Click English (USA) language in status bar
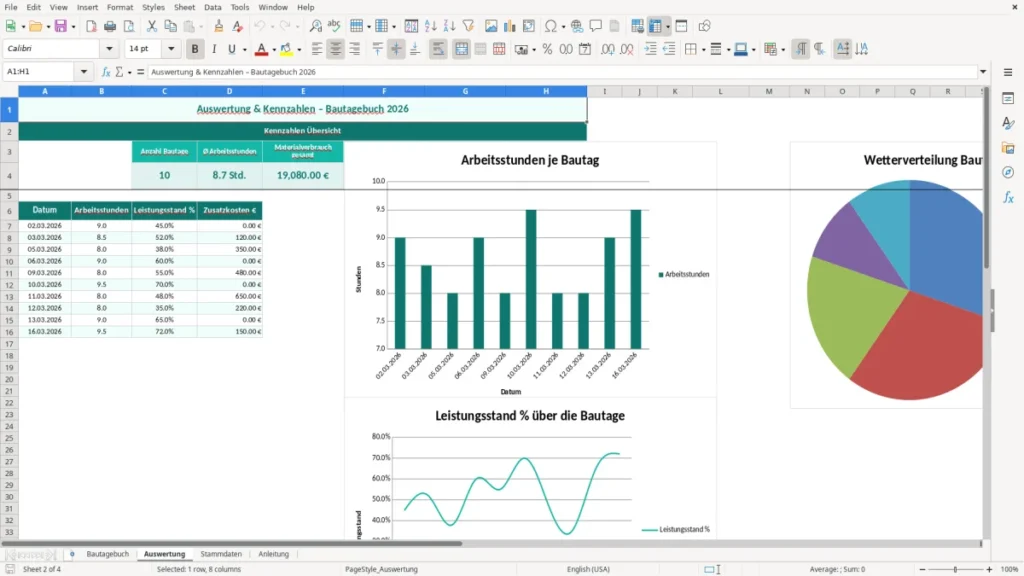Screen dimensions: 1024x576 [588, 569]
